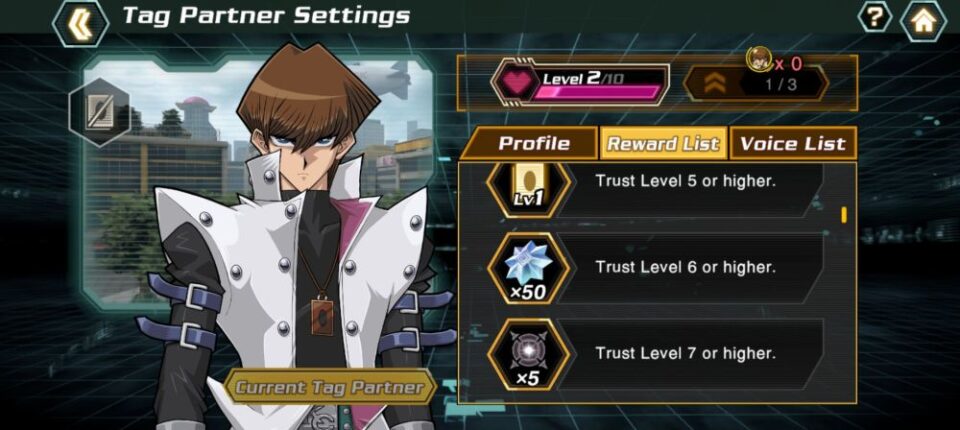Select the x5 orb reward icon
The height and width of the screenshot is (430, 960).
tap(528, 355)
